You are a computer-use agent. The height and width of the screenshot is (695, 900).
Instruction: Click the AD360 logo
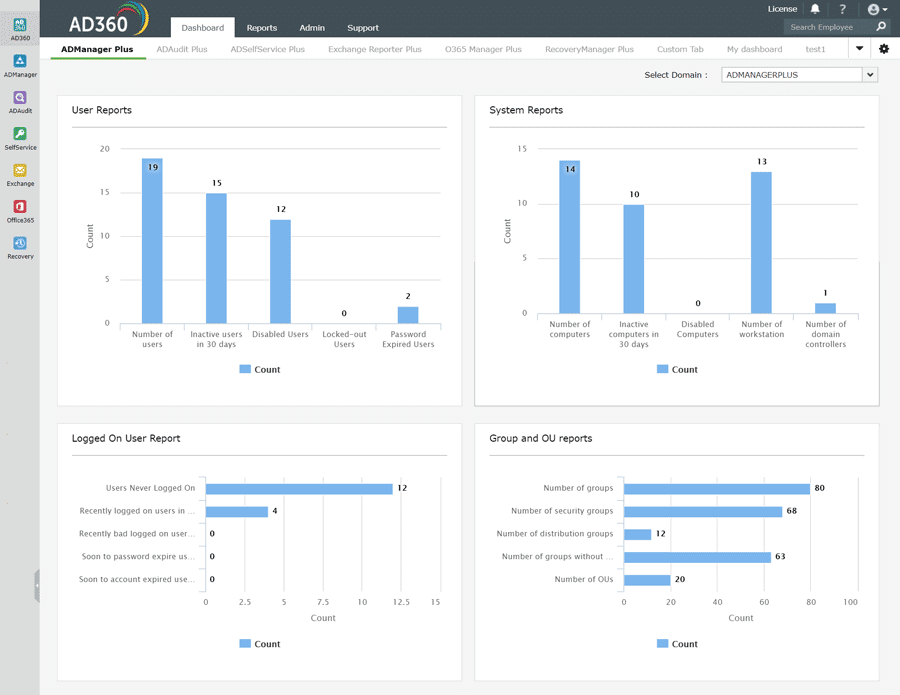click(x=108, y=20)
